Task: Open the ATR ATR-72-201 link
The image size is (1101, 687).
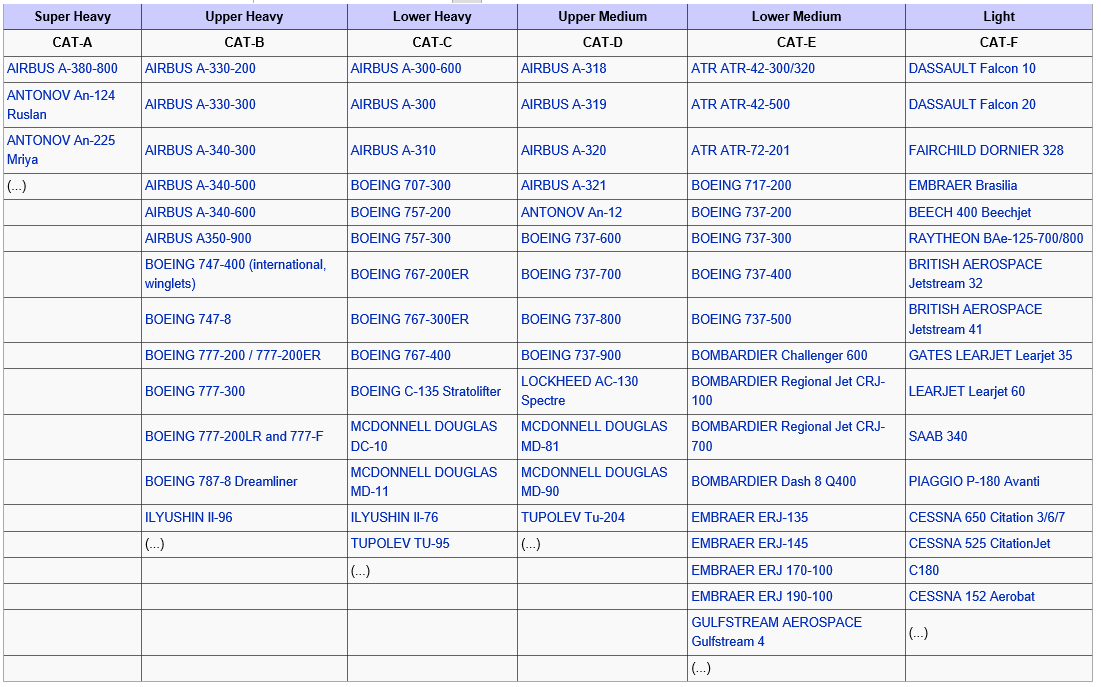Action: (x=741, y=150)
